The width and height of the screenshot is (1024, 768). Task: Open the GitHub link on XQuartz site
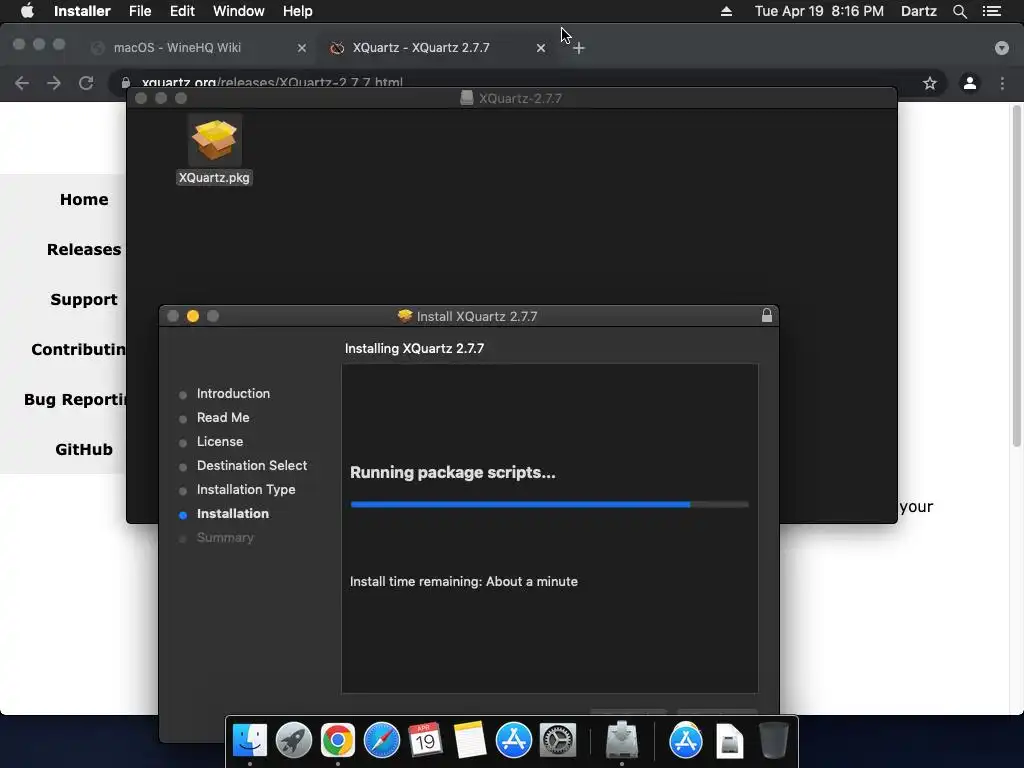coord(84,449)
